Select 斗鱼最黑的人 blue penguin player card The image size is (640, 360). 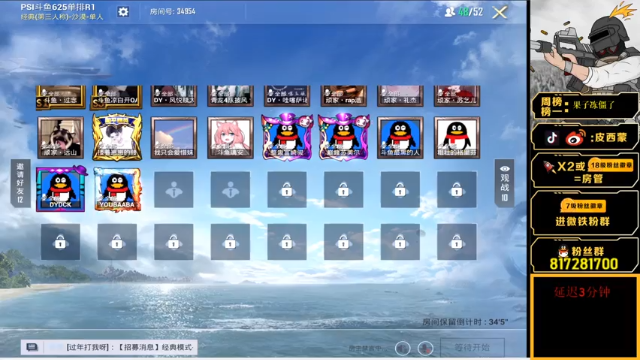[x=400, y=138]
